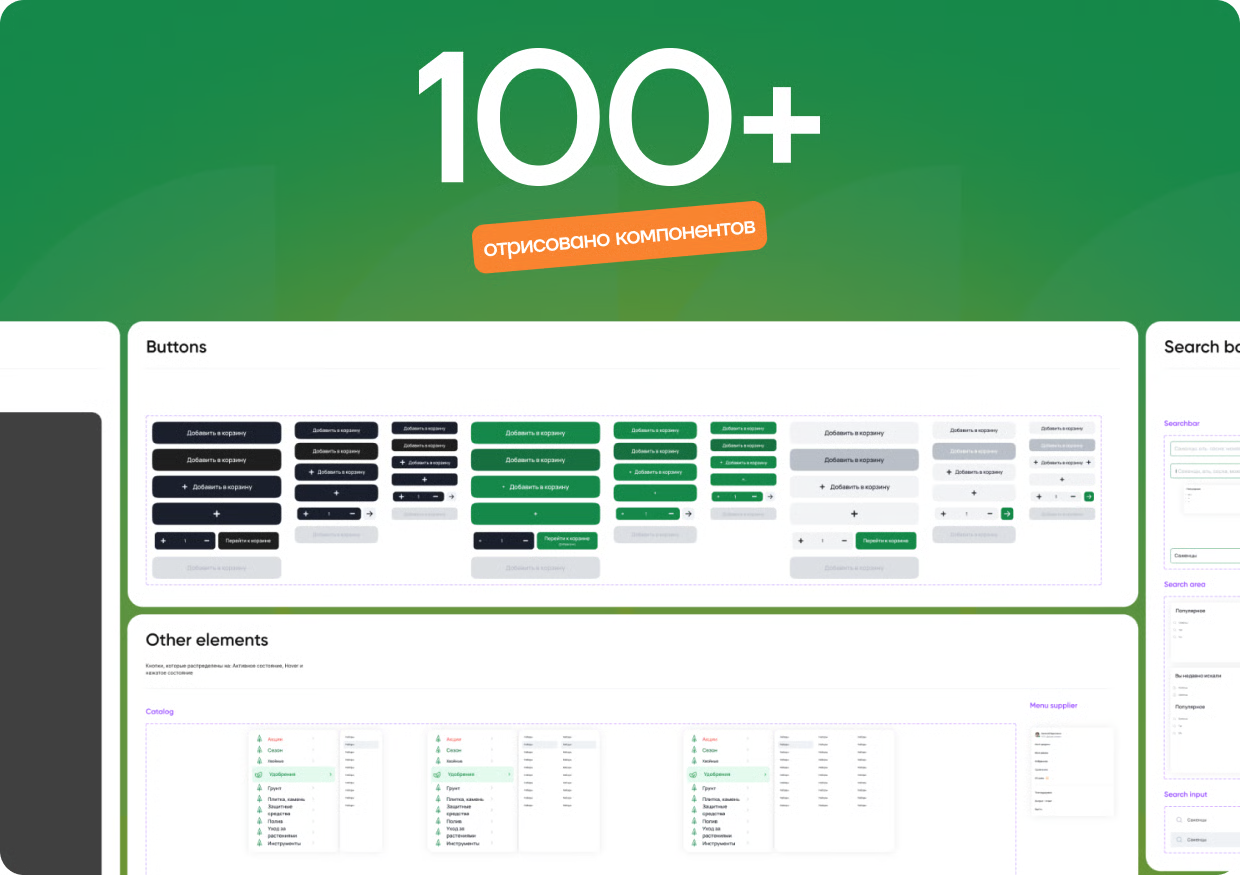Click the purple Menu supplier label

[1054, 705]
